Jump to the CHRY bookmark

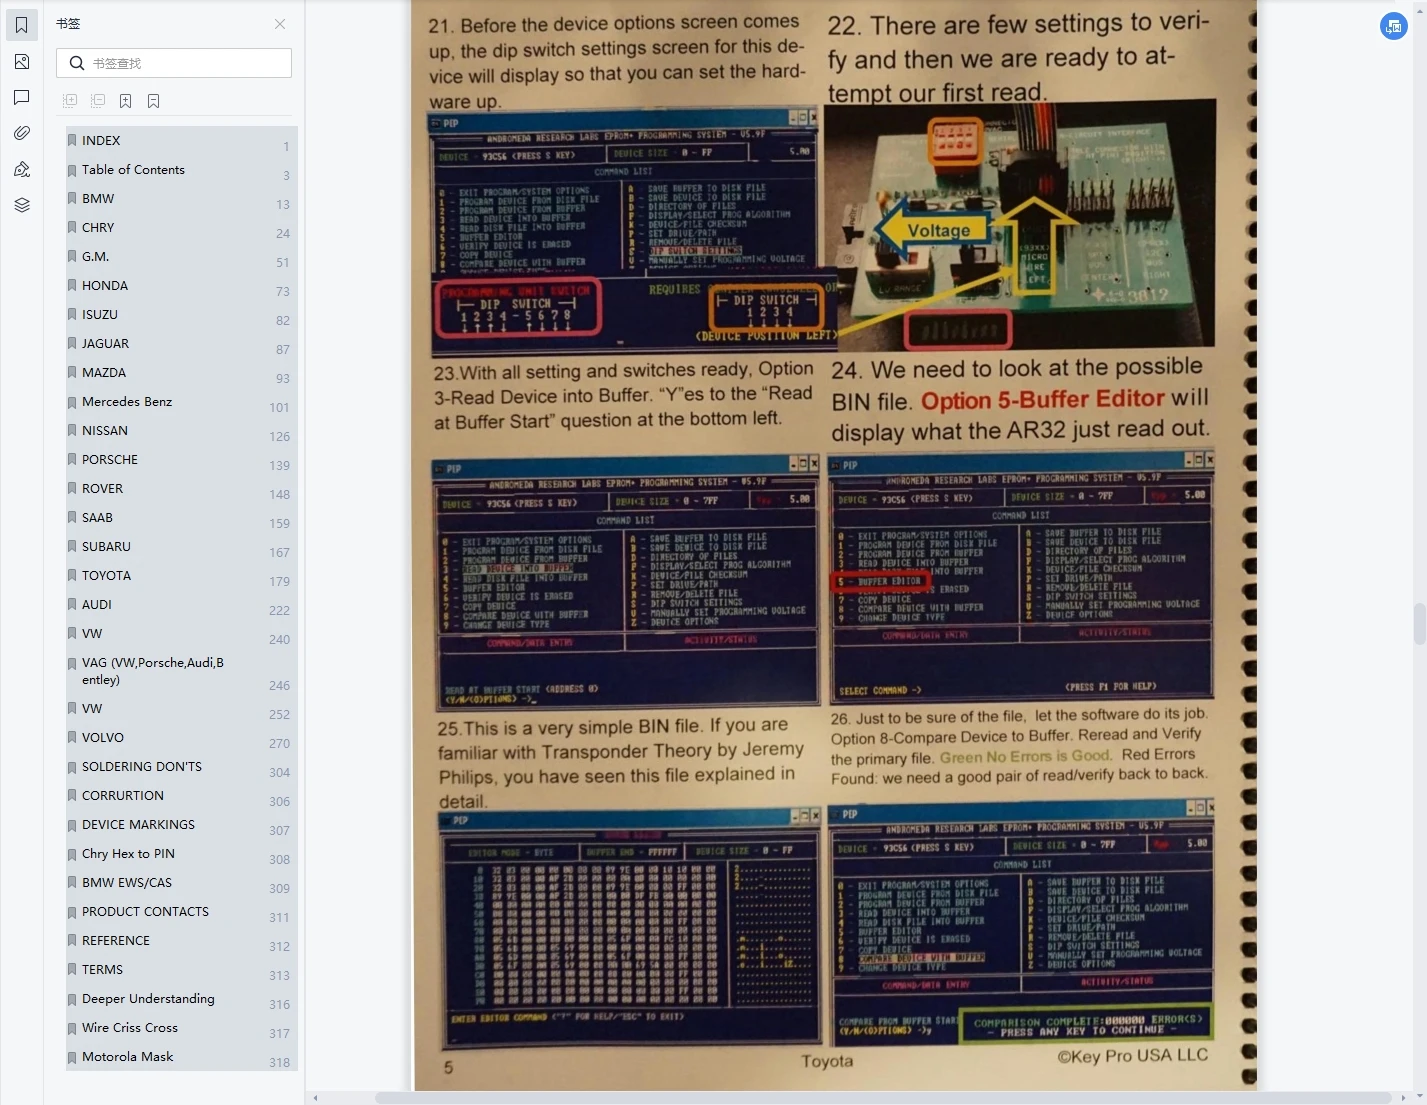pyautogui.click(x=182, y=228)
